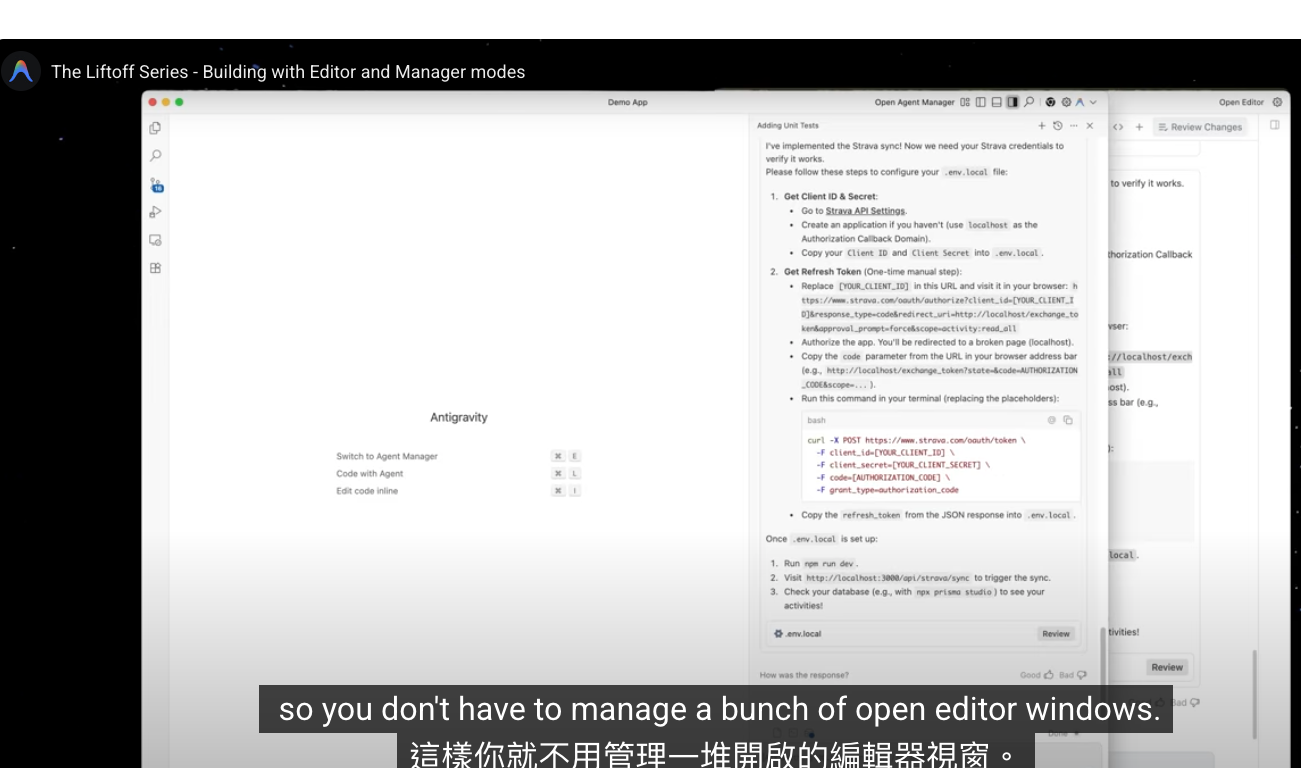Open the Run and Debug view
The image size is (1301, 768).
point(155,212)
